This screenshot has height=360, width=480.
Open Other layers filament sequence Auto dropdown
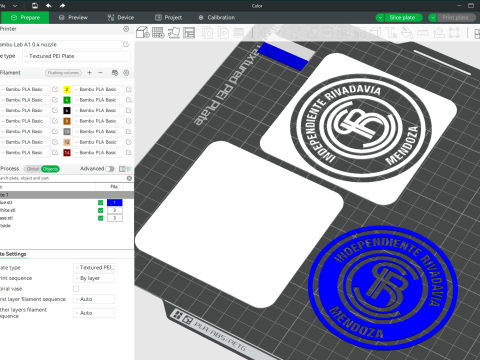point(94,313)
